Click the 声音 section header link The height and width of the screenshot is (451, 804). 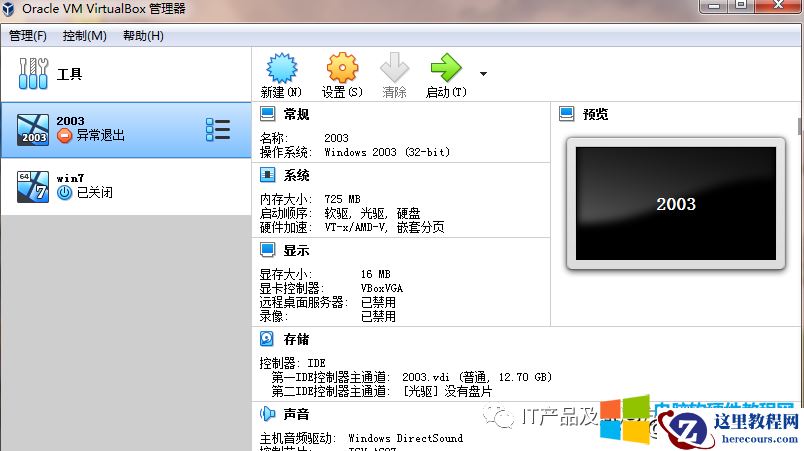[x=296, y=414]
